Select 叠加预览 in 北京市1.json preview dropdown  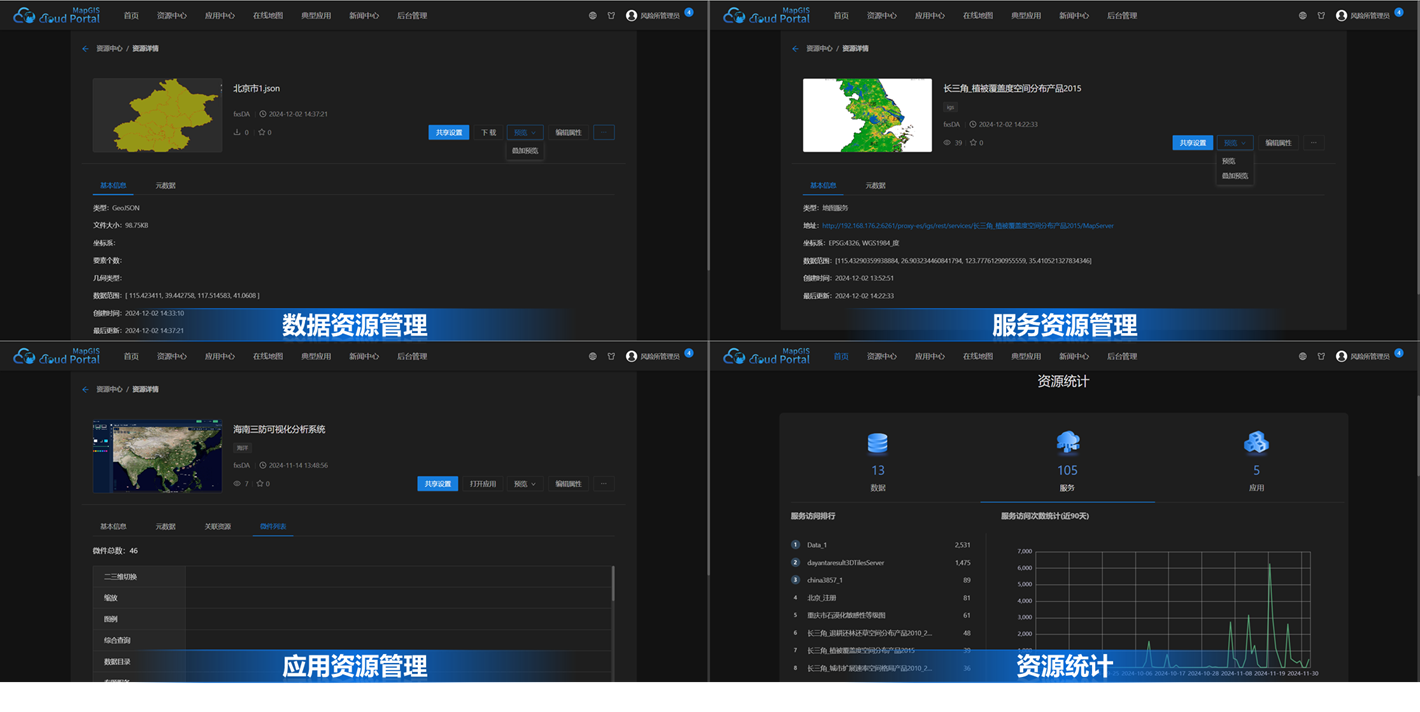[525, 151]
